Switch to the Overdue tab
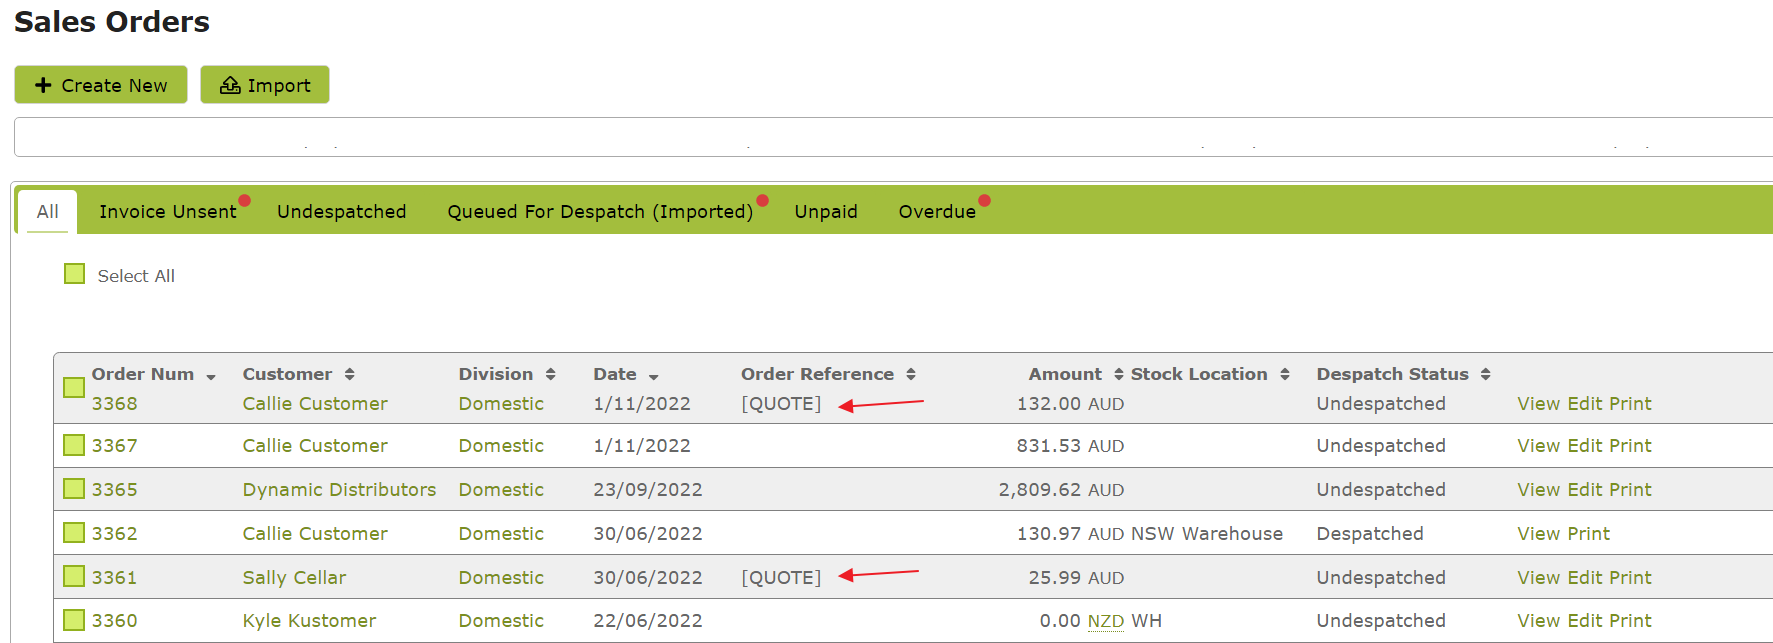This screenshot has width=1773, height=643. (937, 211)
